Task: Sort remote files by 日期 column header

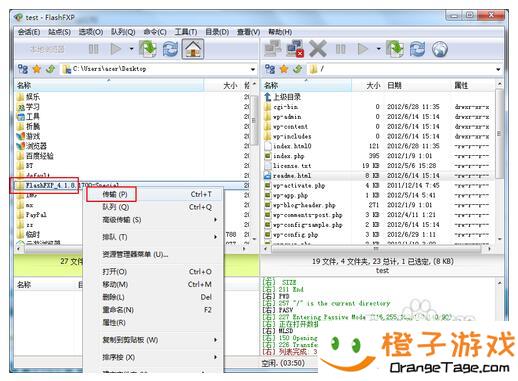Action: click(394, 85)
